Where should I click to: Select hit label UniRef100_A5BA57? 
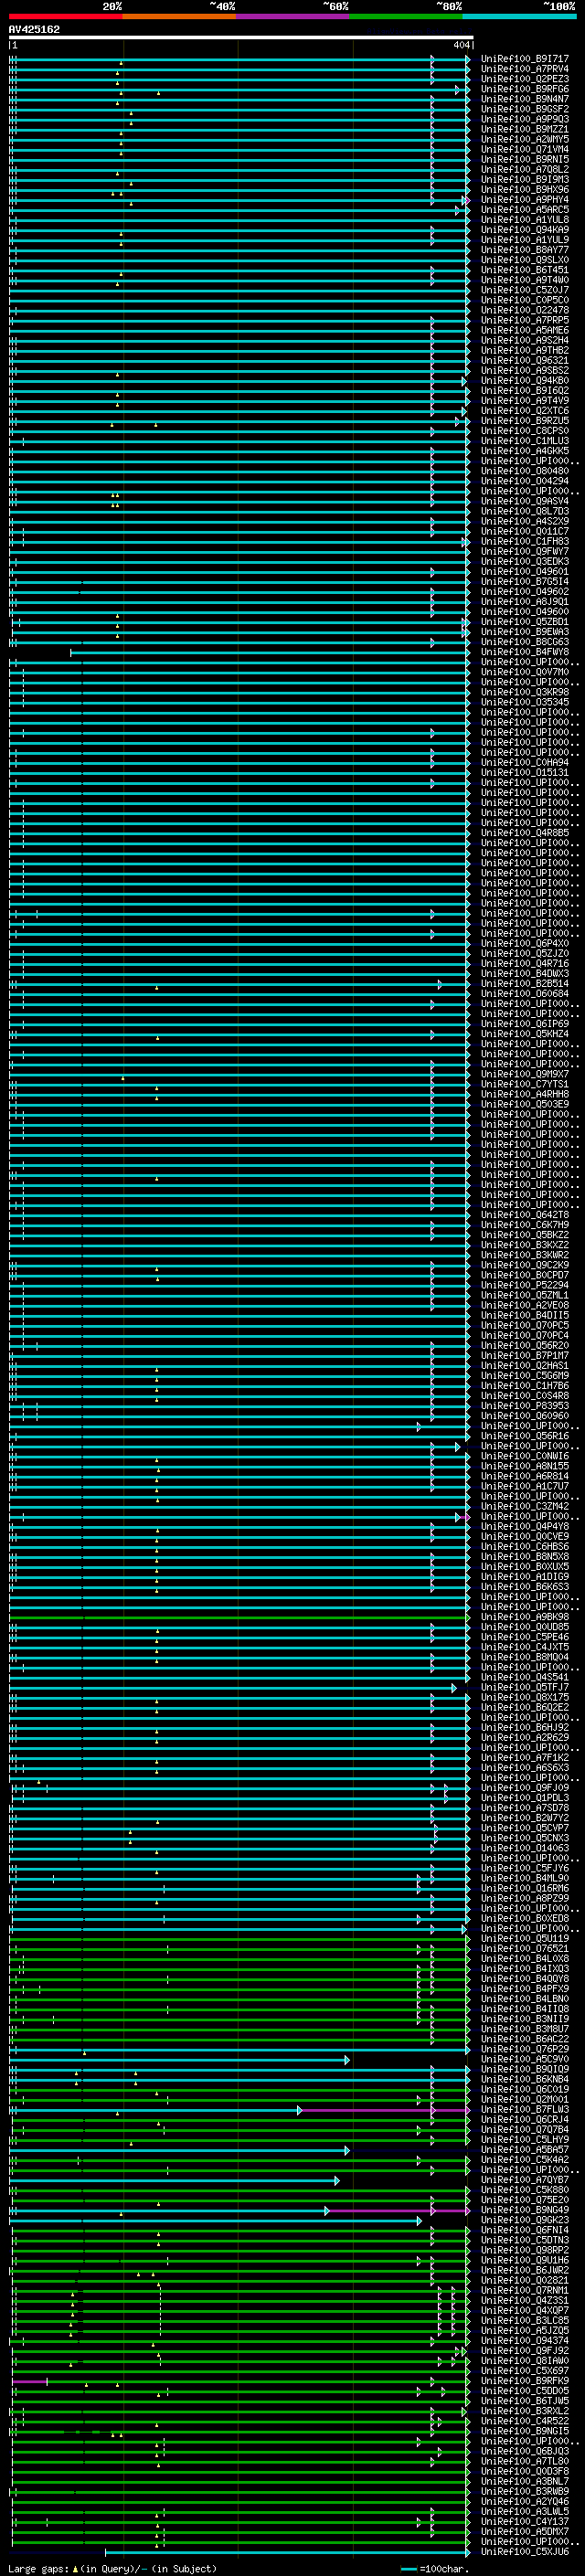[525, 2149]
